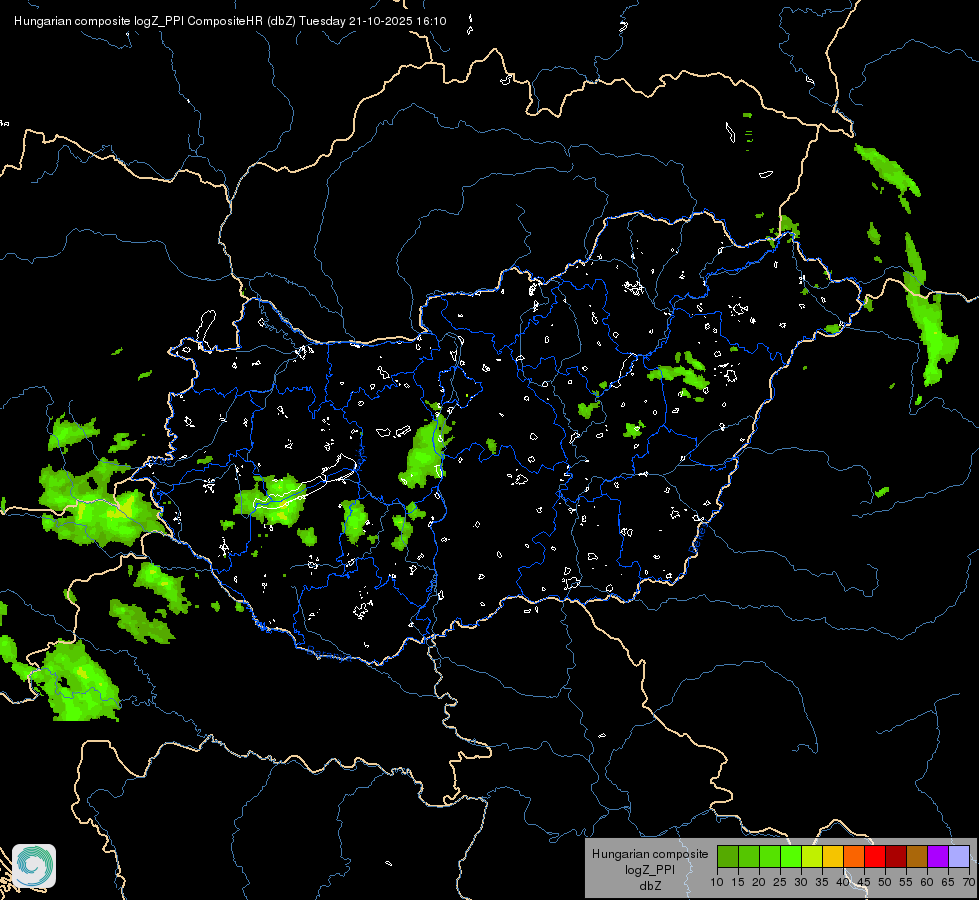Click the 40–45 dBZ orange legend swatch

point(854,856)
